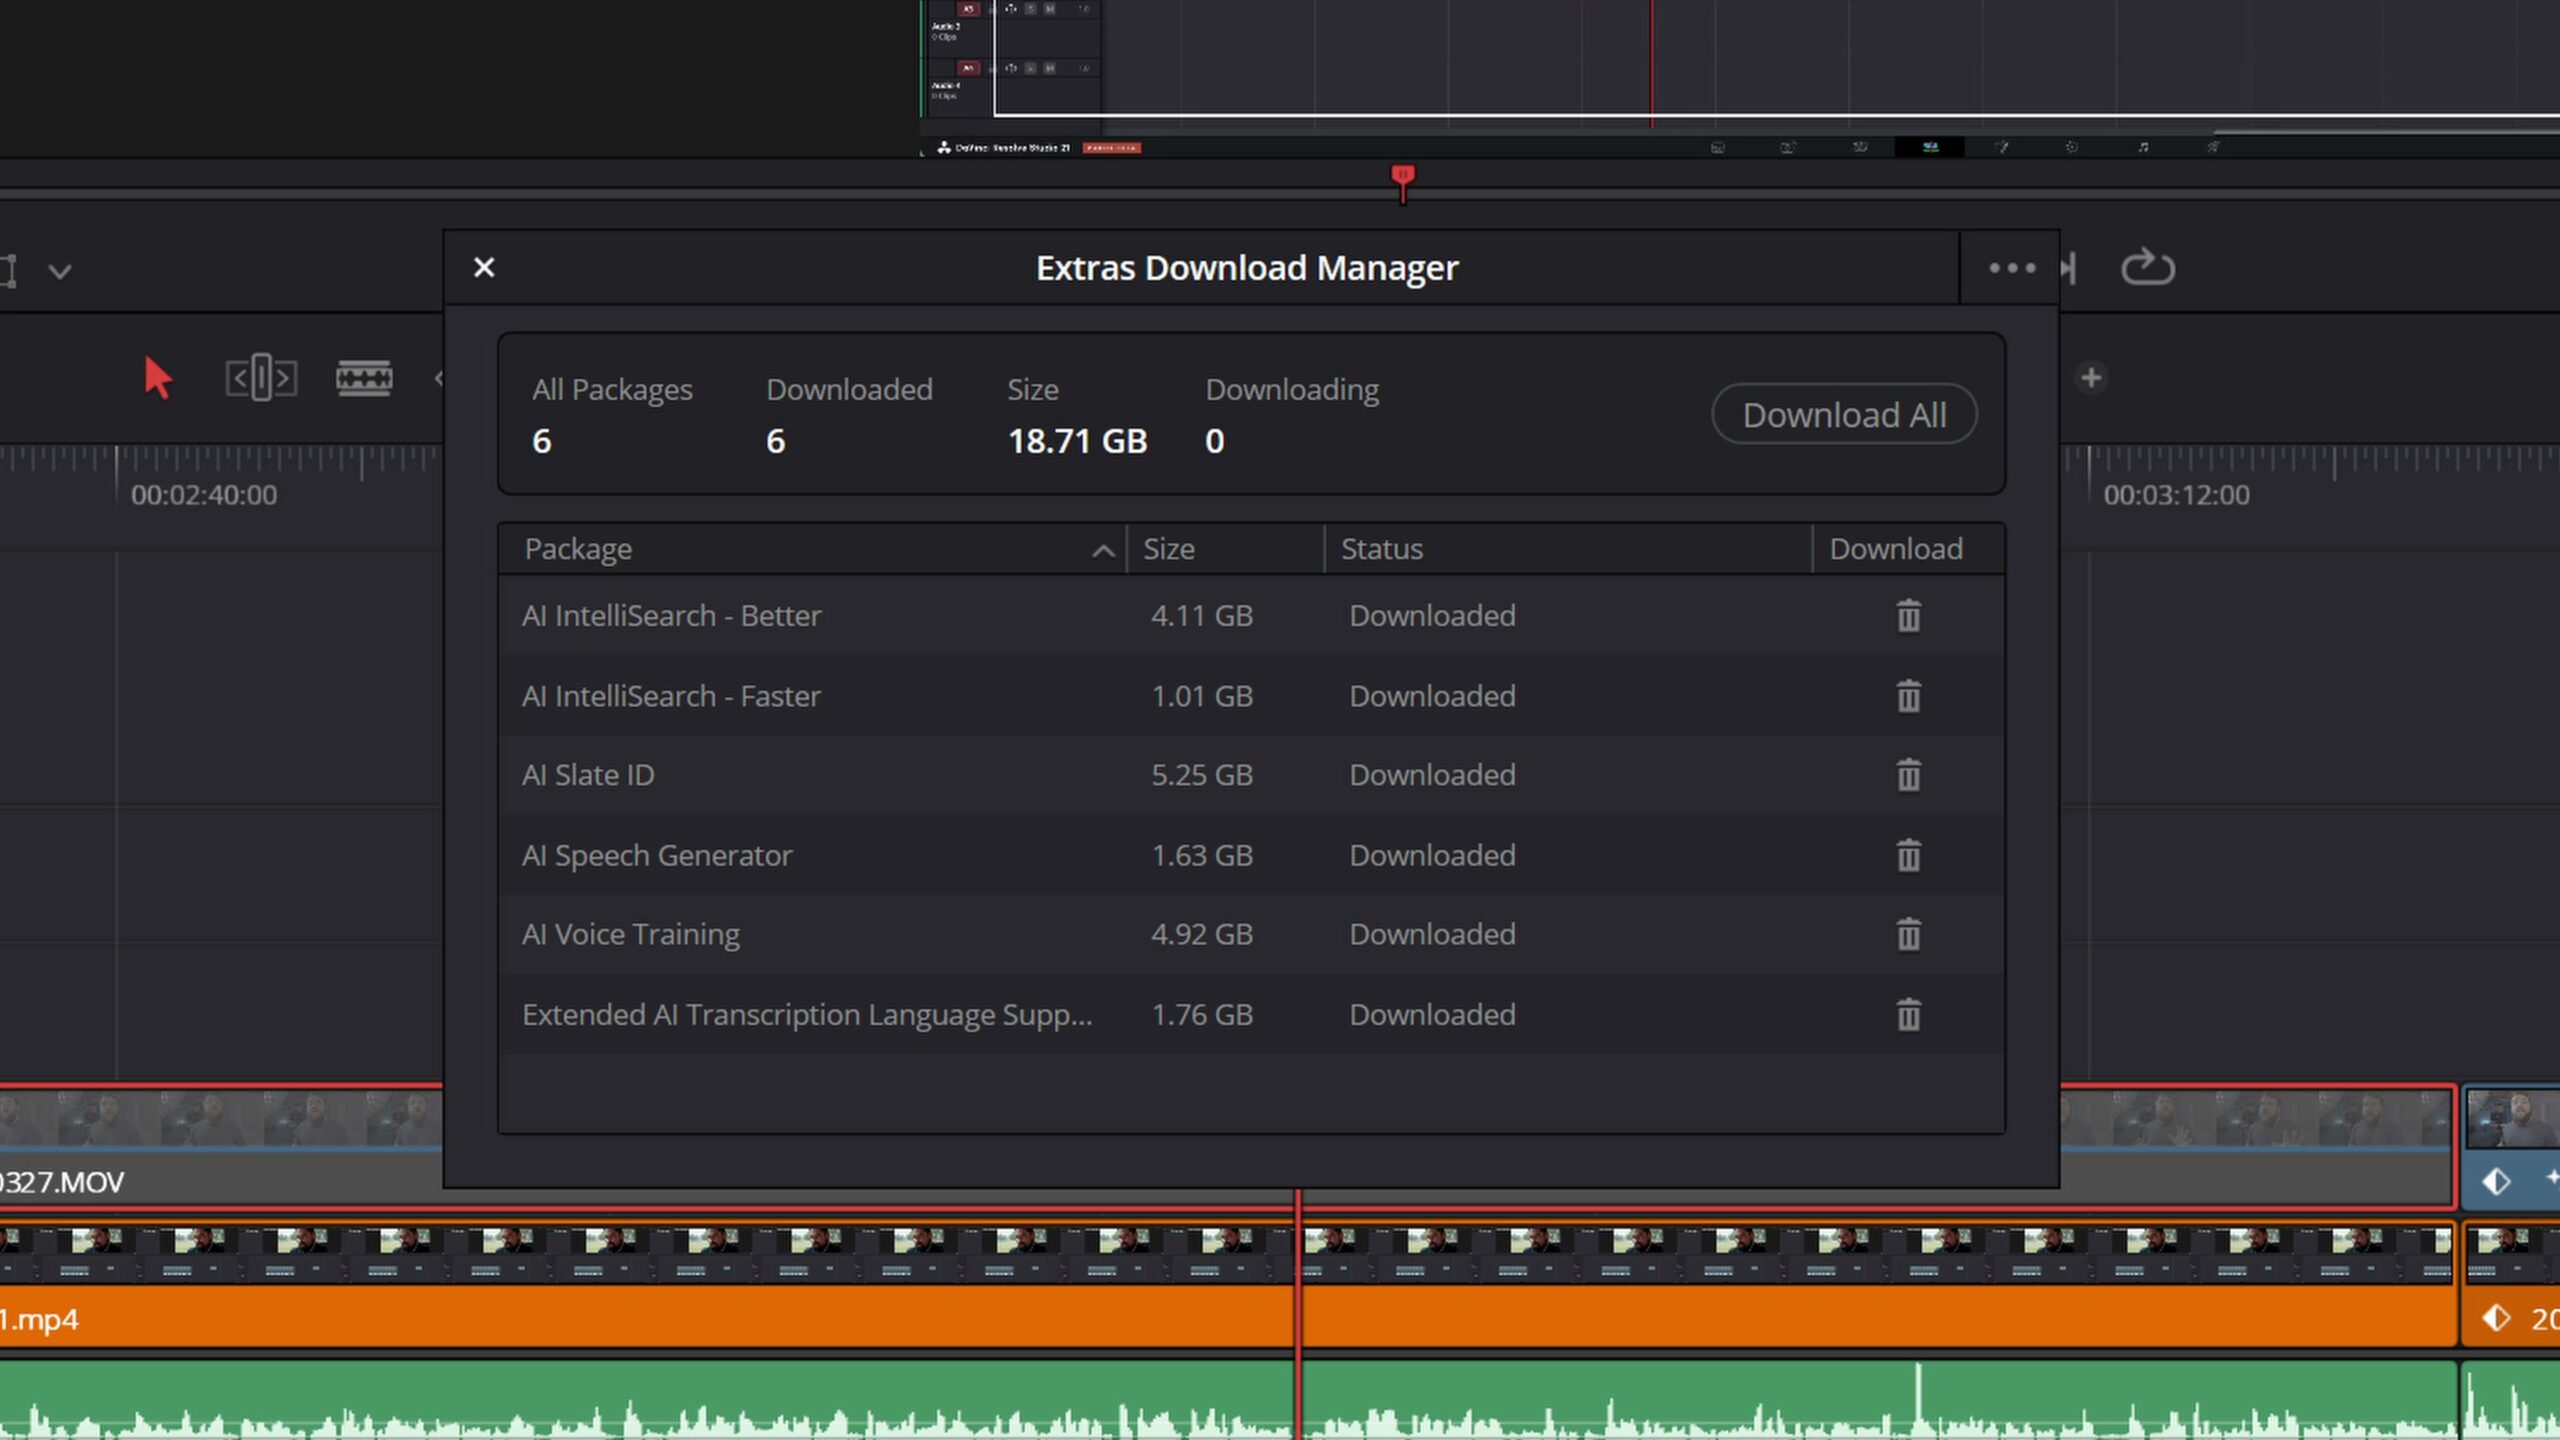Click the 4.11 GB size cell
Screen dimensions: 2560x1440
pos(1202,616)
